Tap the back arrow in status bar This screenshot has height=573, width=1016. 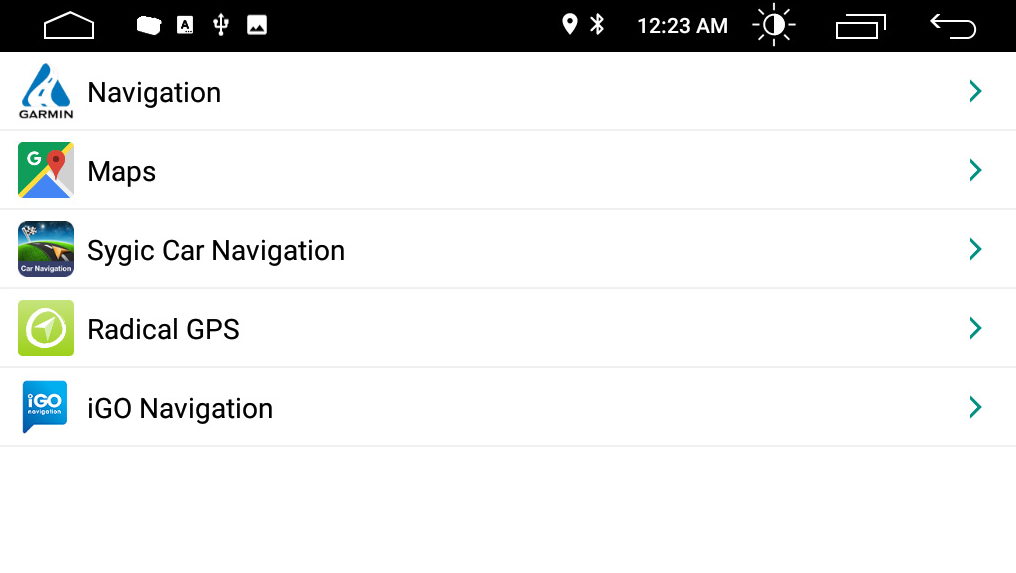[x=952, y=27]
